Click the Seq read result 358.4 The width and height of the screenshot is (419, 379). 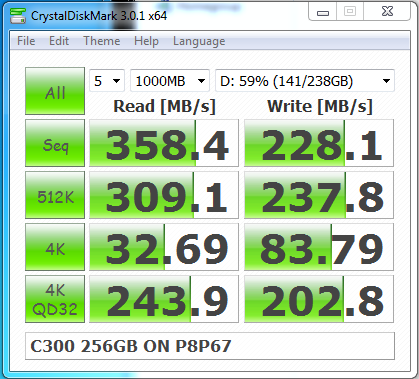tap(164, 143)
